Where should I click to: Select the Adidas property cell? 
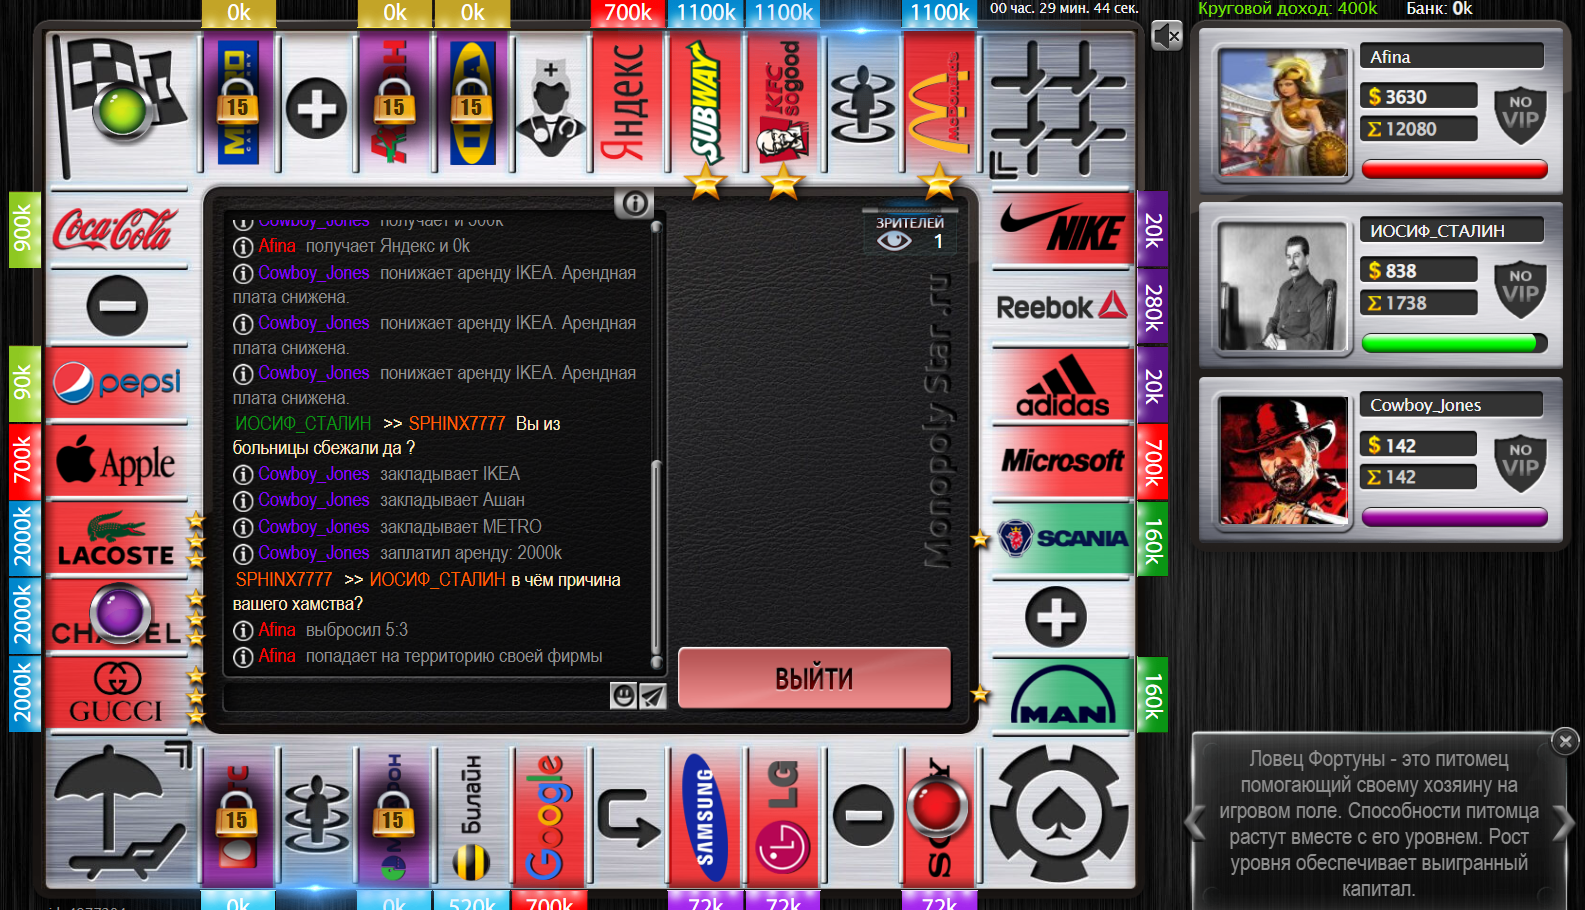1062,384
